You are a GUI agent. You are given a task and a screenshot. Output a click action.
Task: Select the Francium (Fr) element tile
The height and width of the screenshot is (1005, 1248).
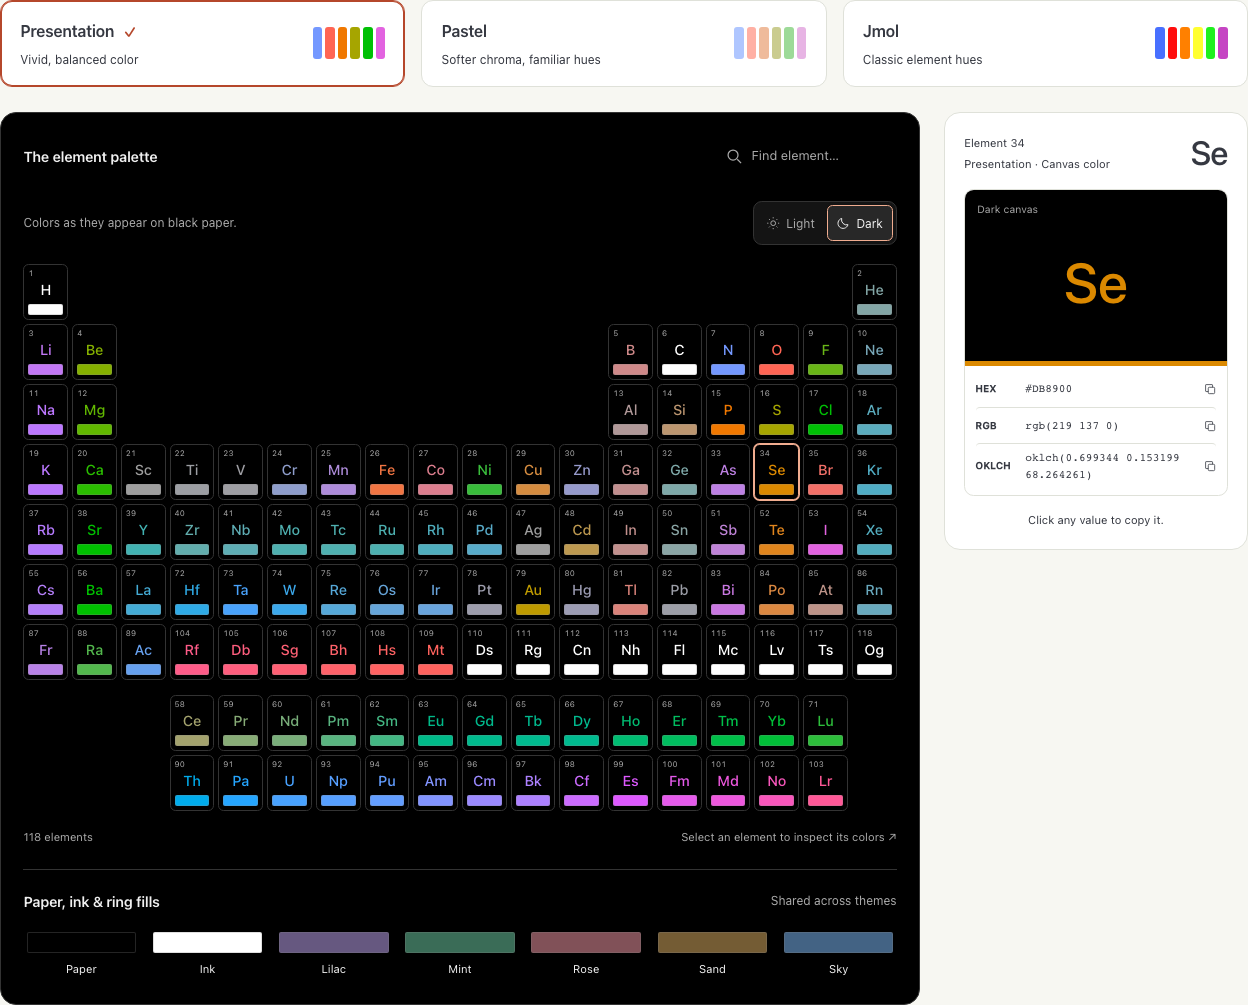[x=46, y=652]
